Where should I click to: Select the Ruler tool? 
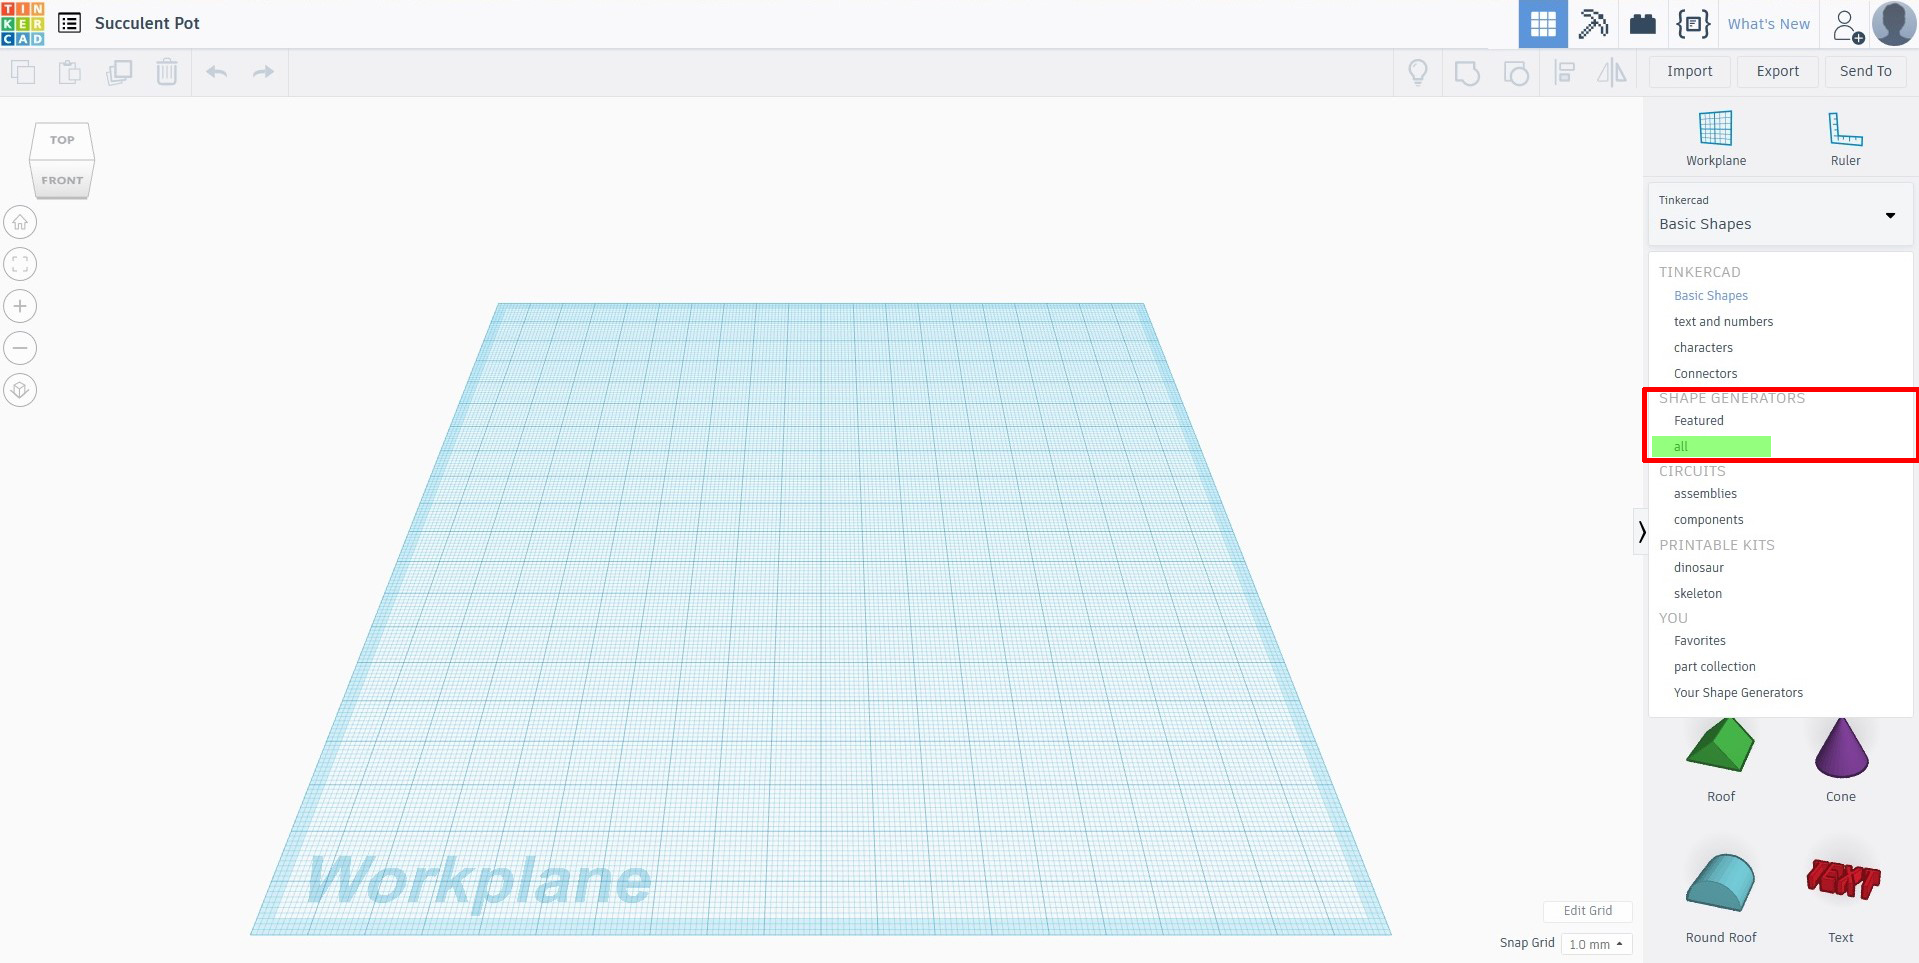(x=1845, y=139)
